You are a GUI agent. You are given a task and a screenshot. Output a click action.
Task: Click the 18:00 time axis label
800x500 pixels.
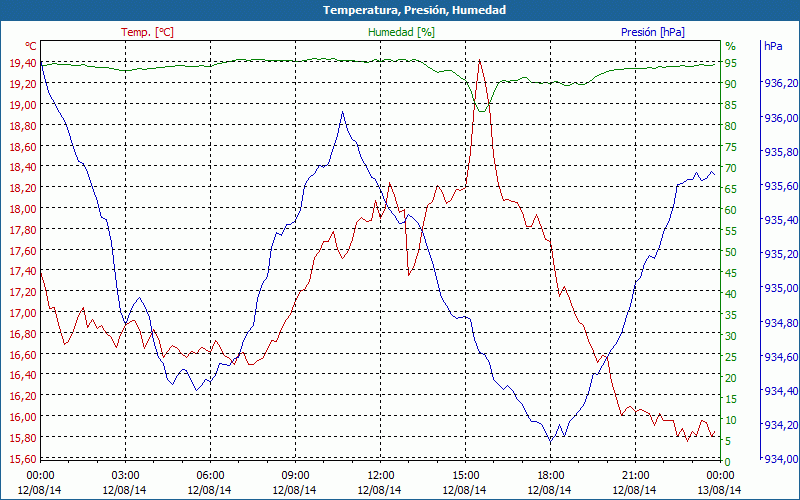pos(550,476)
